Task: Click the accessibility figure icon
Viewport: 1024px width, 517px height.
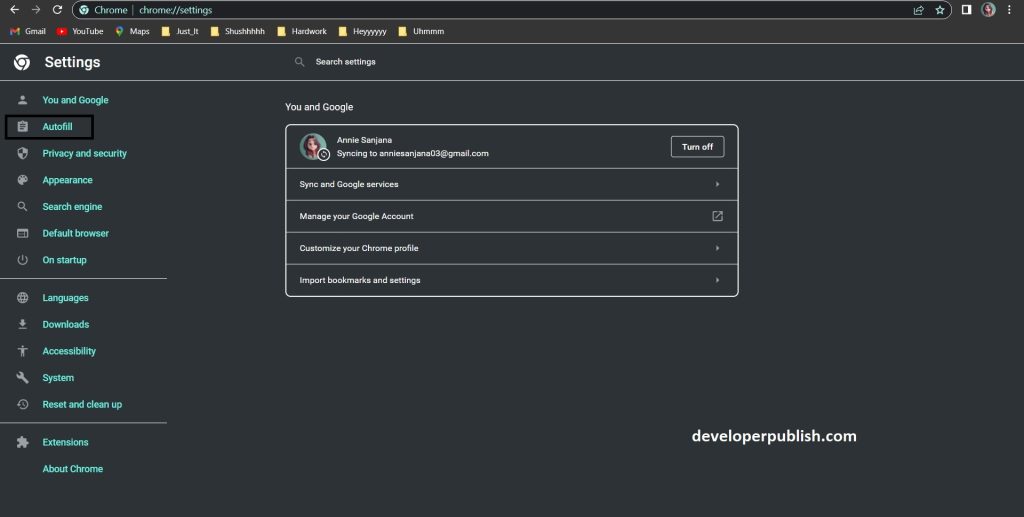Action: 22,351
